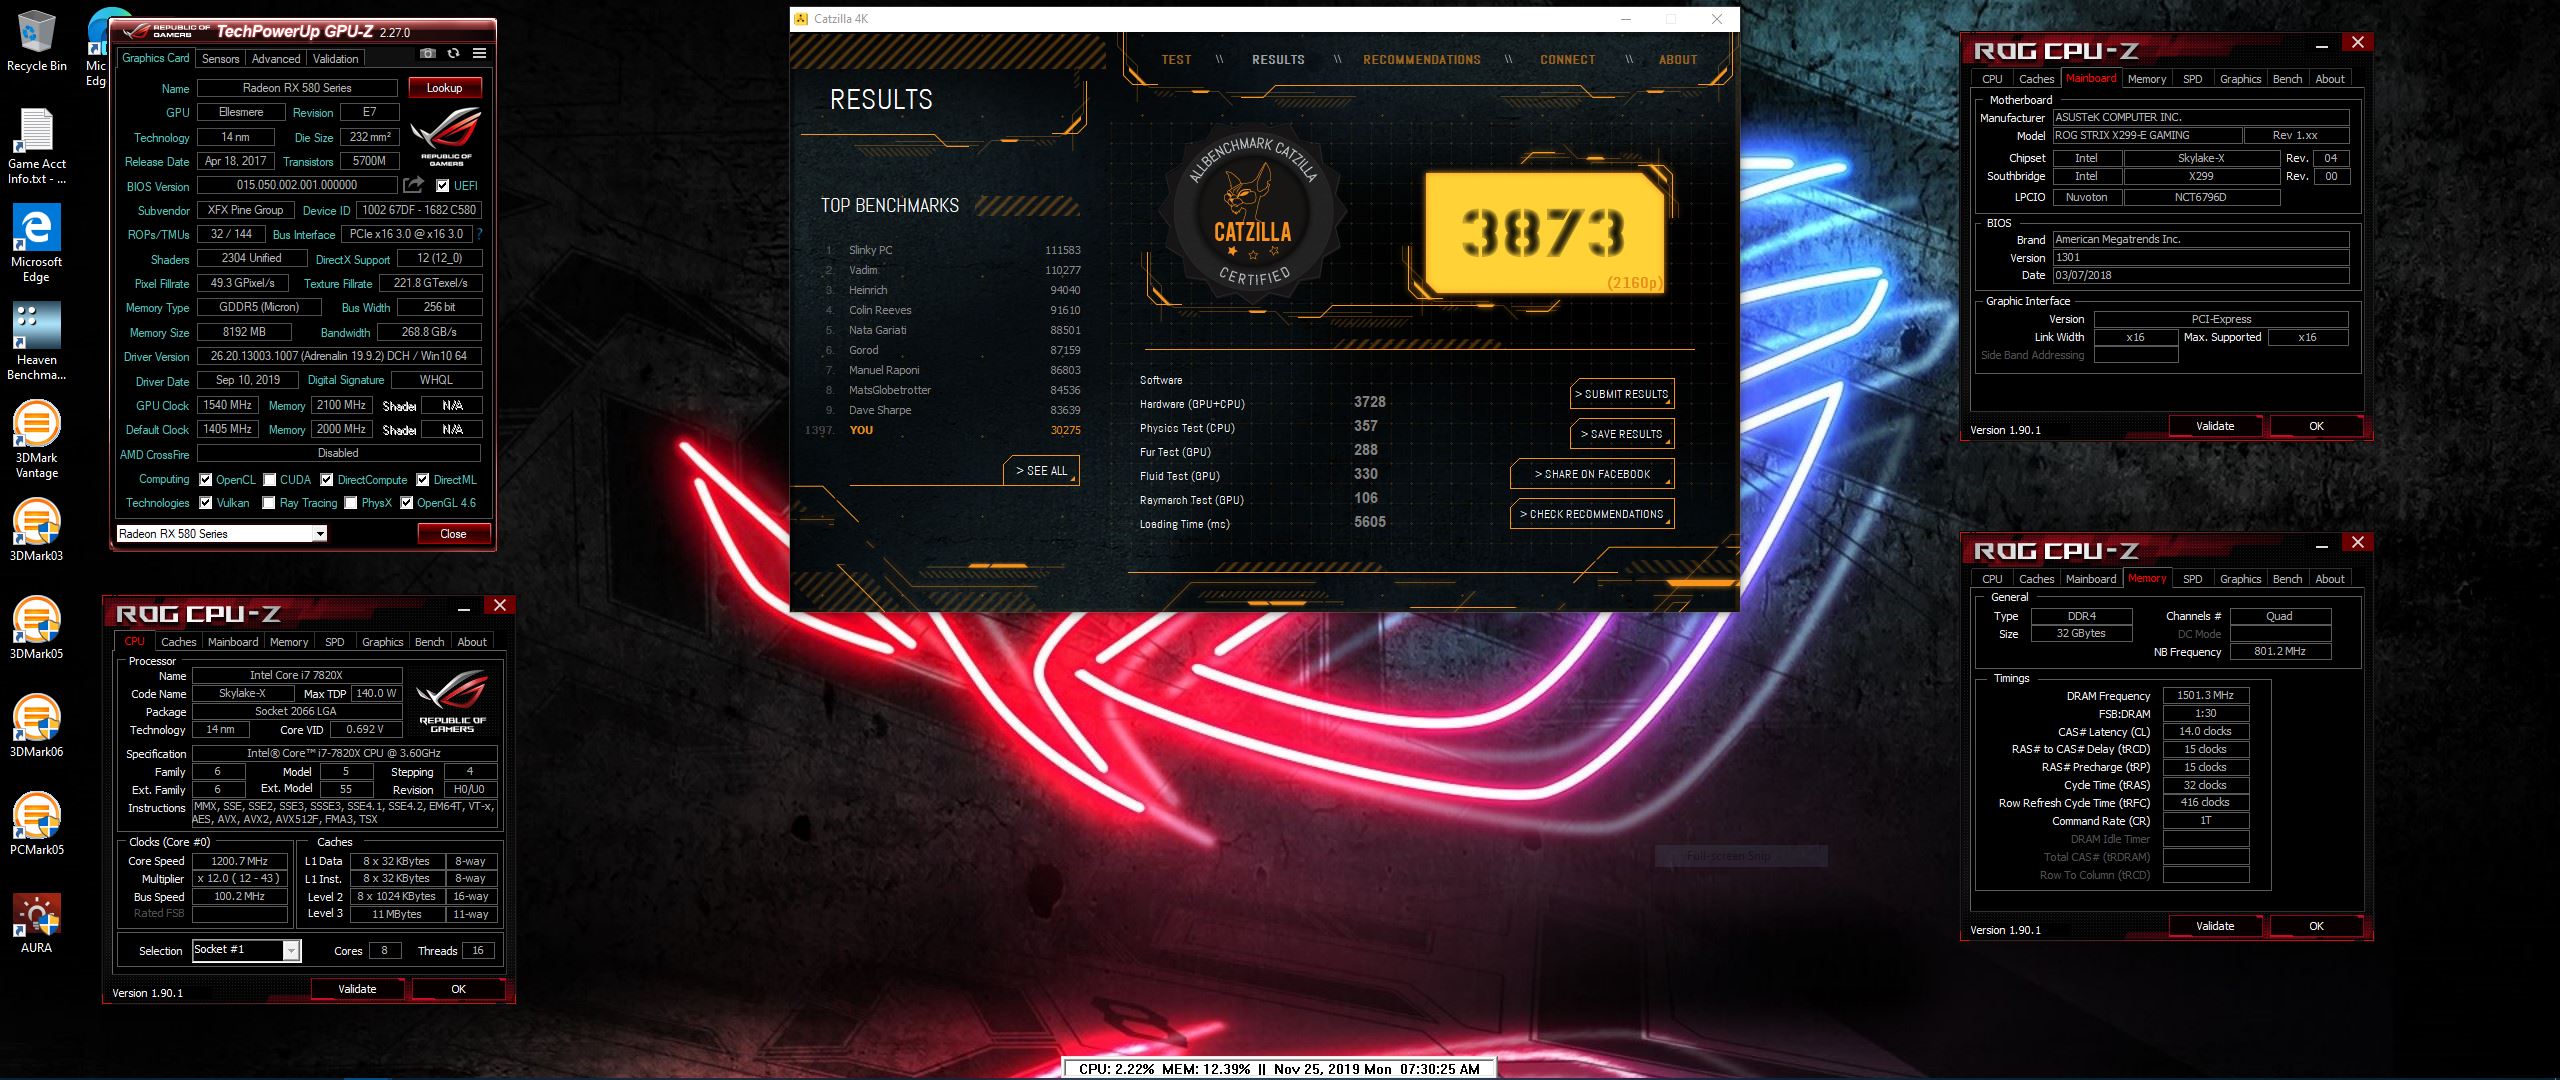2560x1080 pixels.
Task: Toggle the Ray Tracing checkbox
Action: point(269,503)
